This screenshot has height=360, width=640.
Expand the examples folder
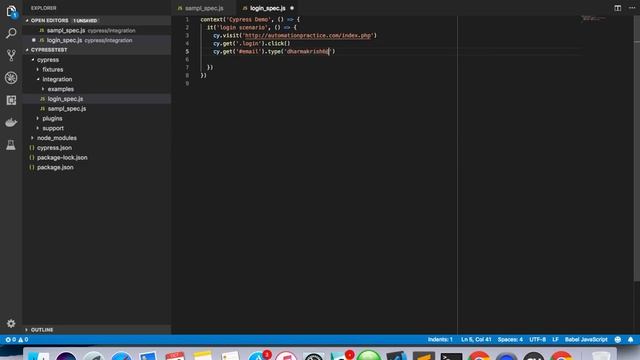click(x=43, y=89)
